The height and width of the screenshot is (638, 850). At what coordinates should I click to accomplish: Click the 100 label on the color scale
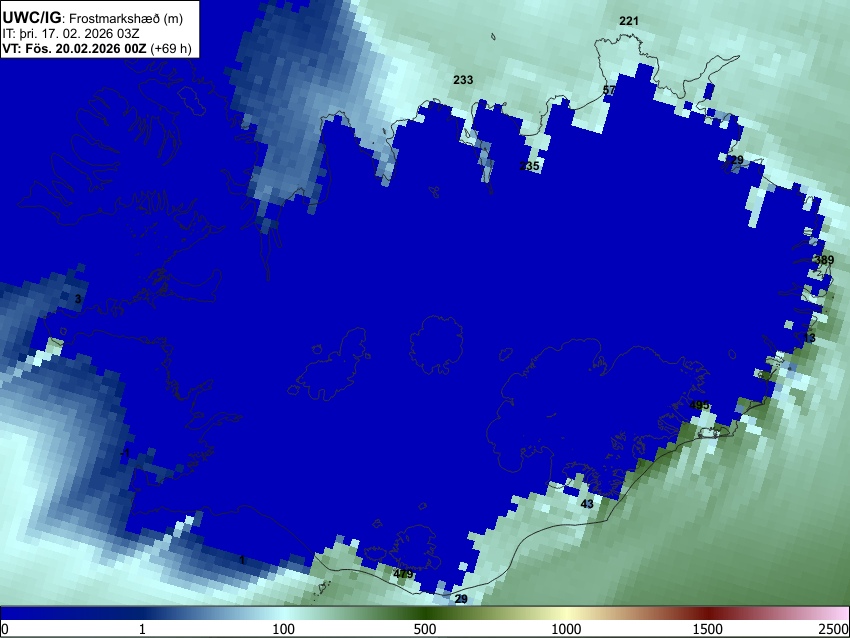click(284, 629)
